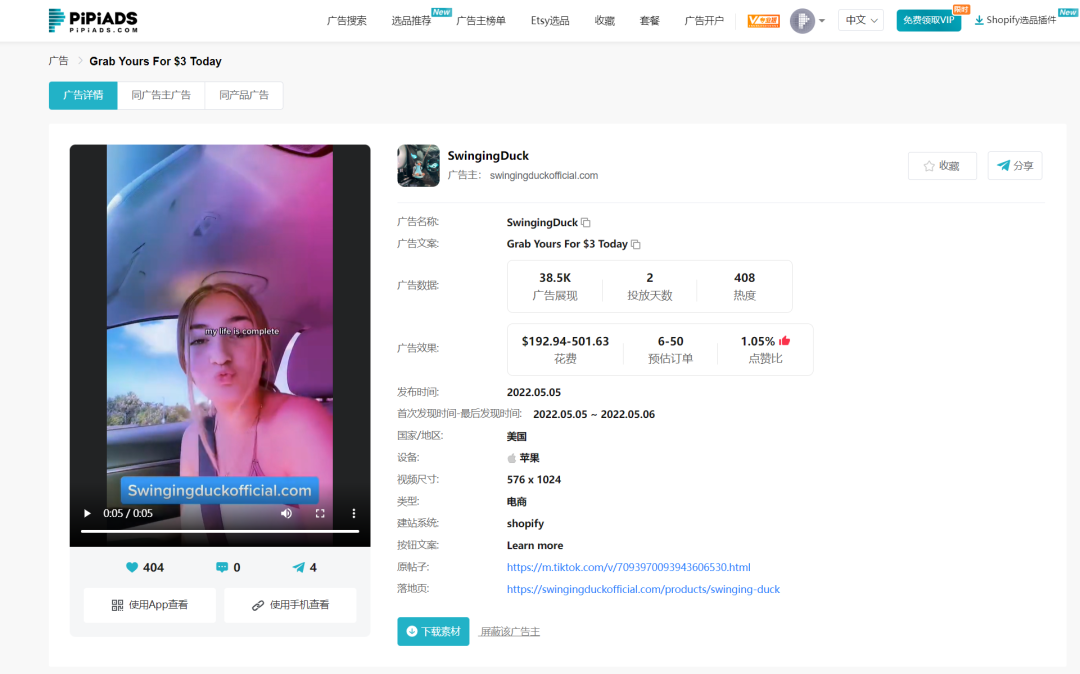Click the heart likes icon
Viewport: 1080px width, 674px height.
pyautogui.click(x=132, y=567)
